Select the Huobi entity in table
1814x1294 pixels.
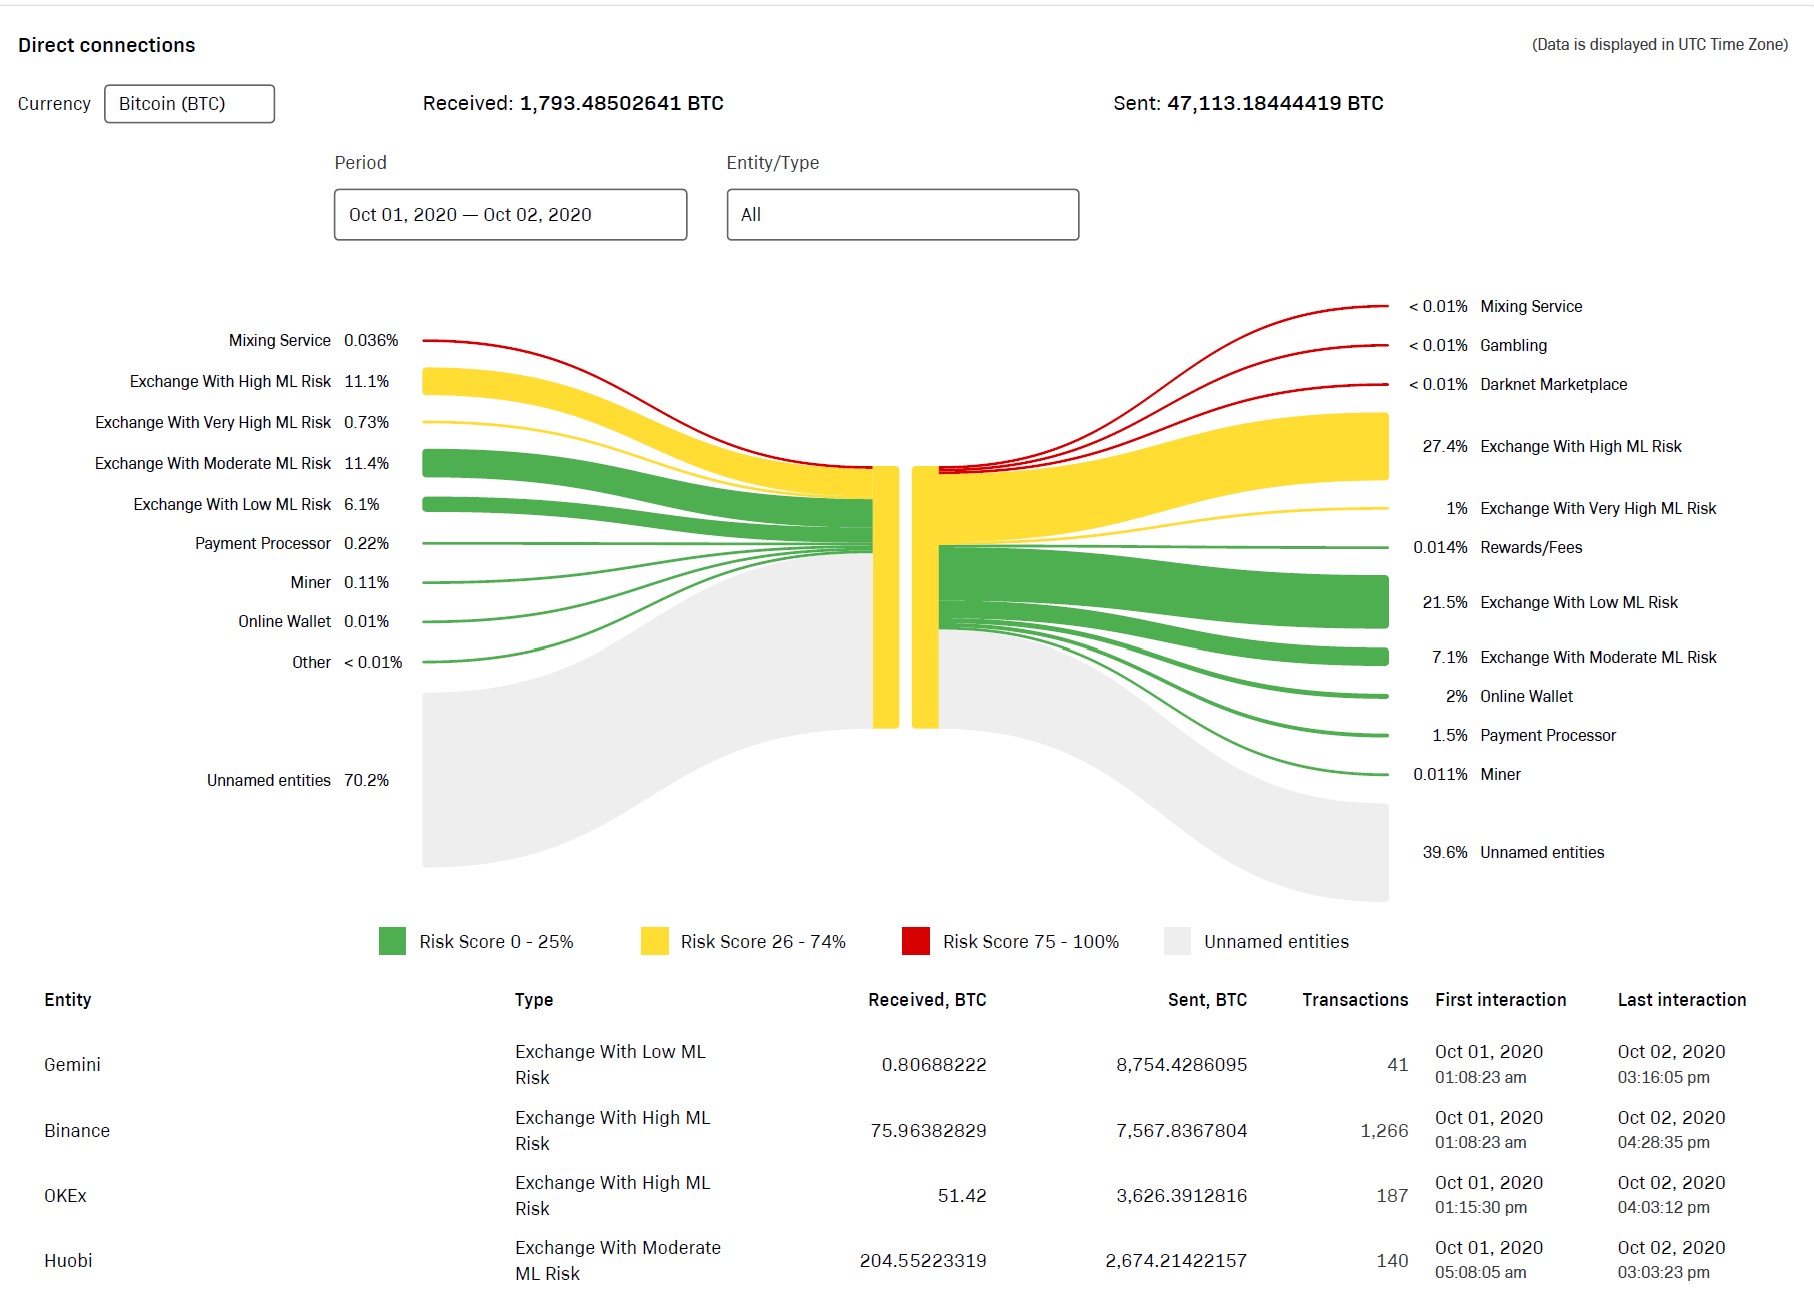[x=68, y=1260]
